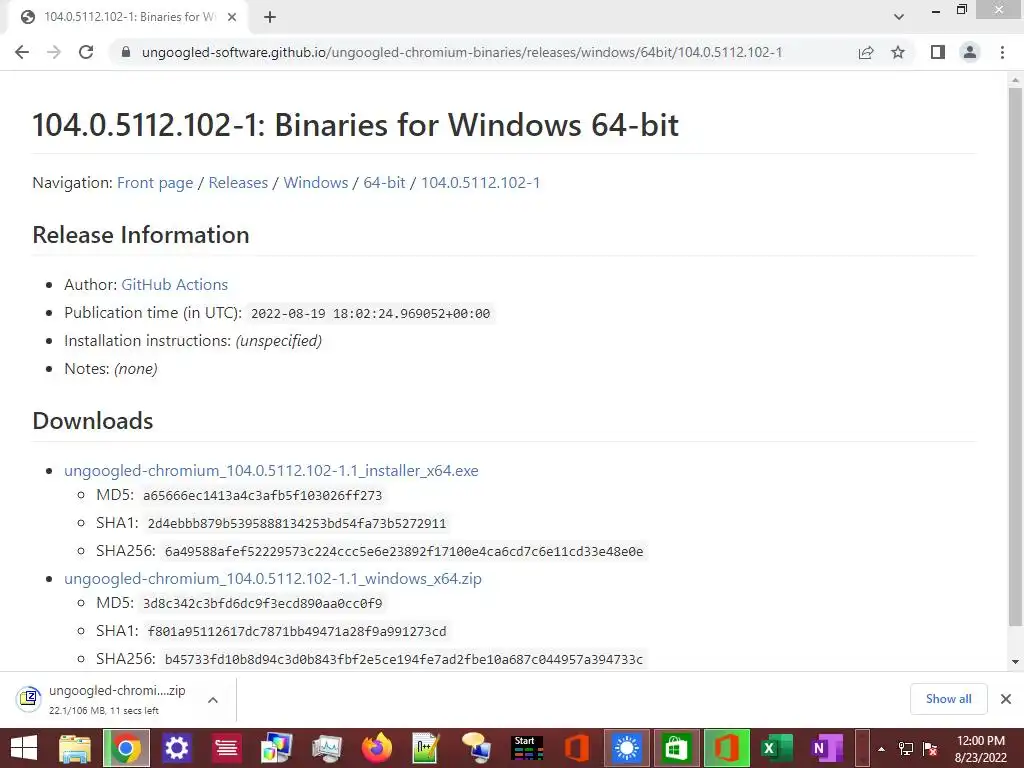Launch Excel from the taskbar
The image size is (1024, 768).
coord(776,748)
